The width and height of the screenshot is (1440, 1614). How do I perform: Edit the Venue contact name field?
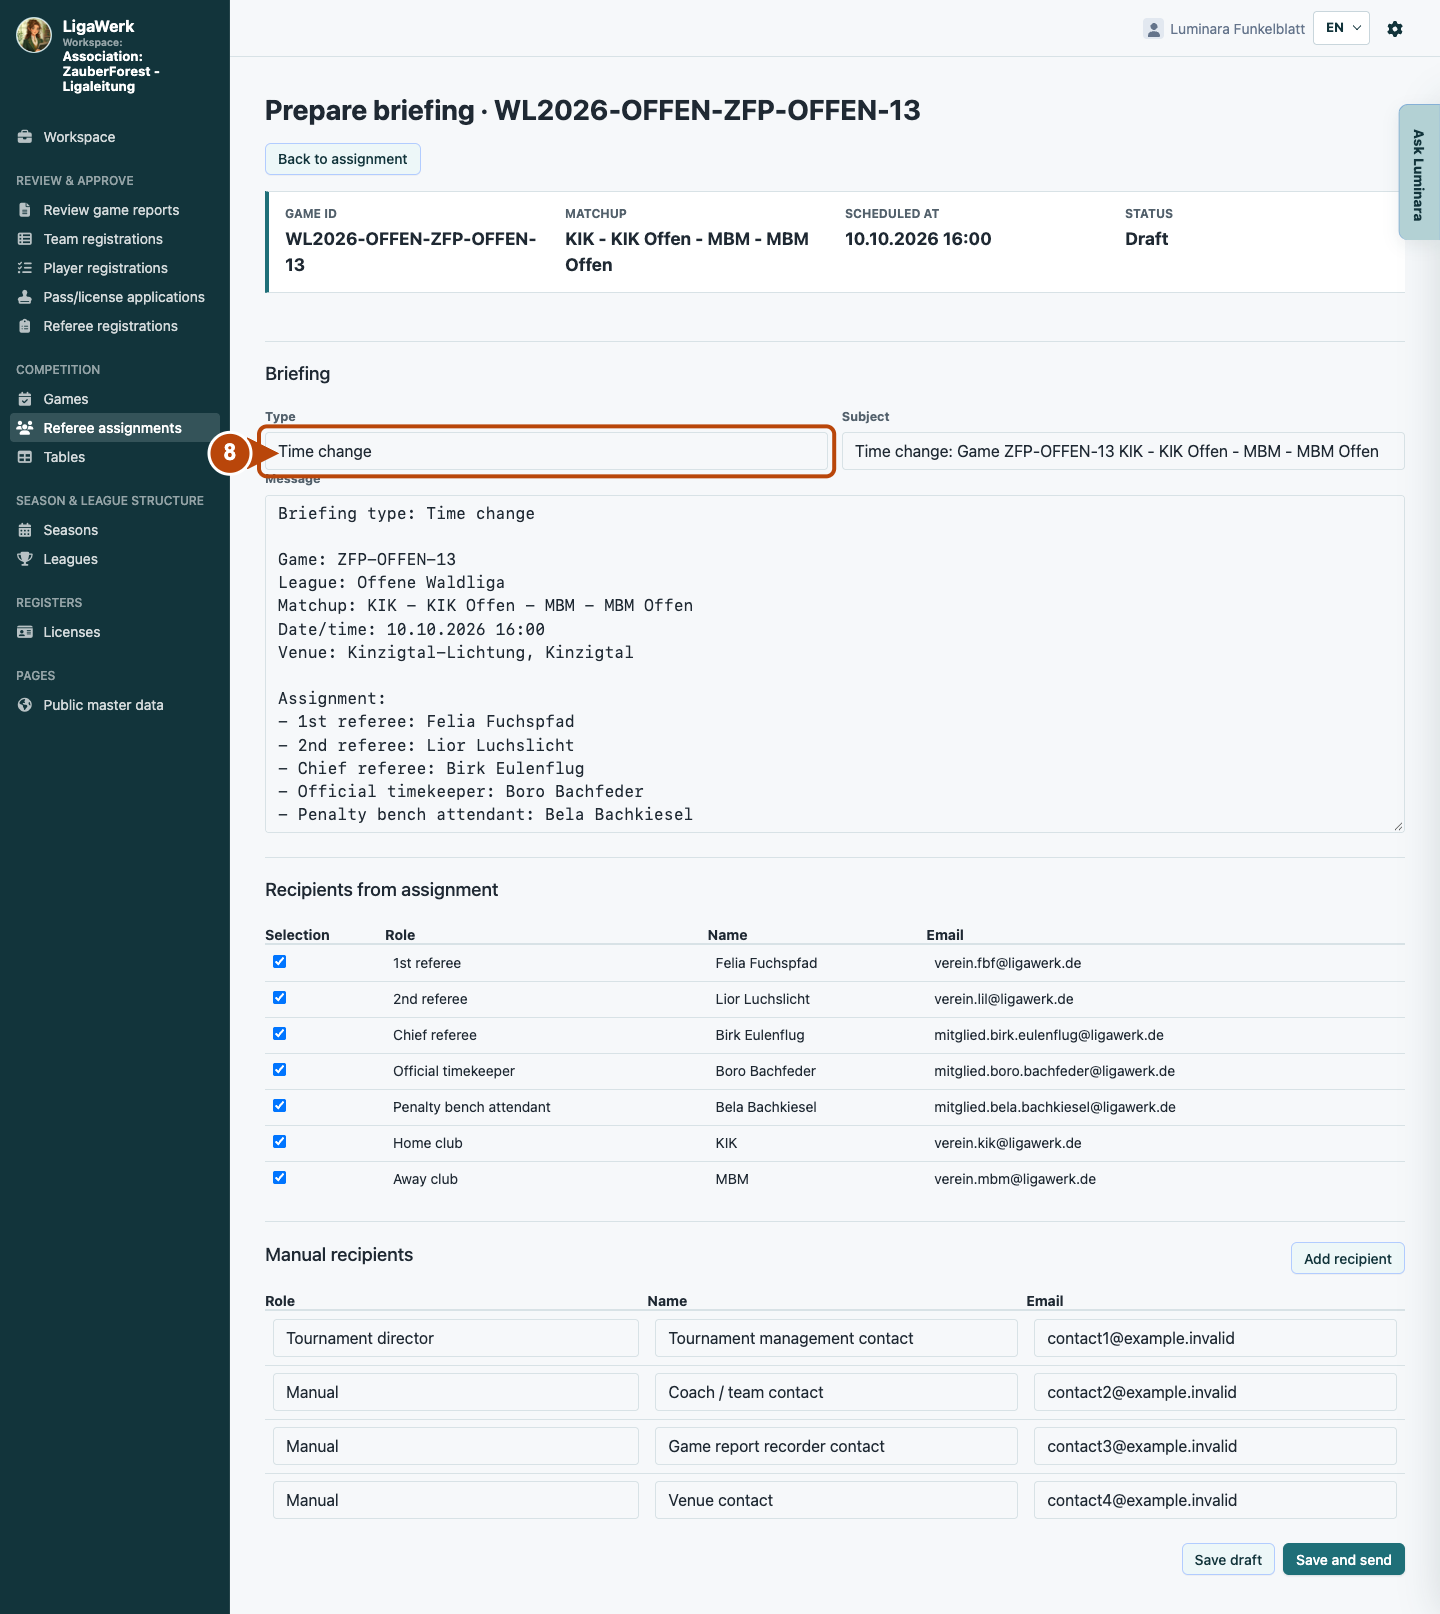(x=836, y=1500)
